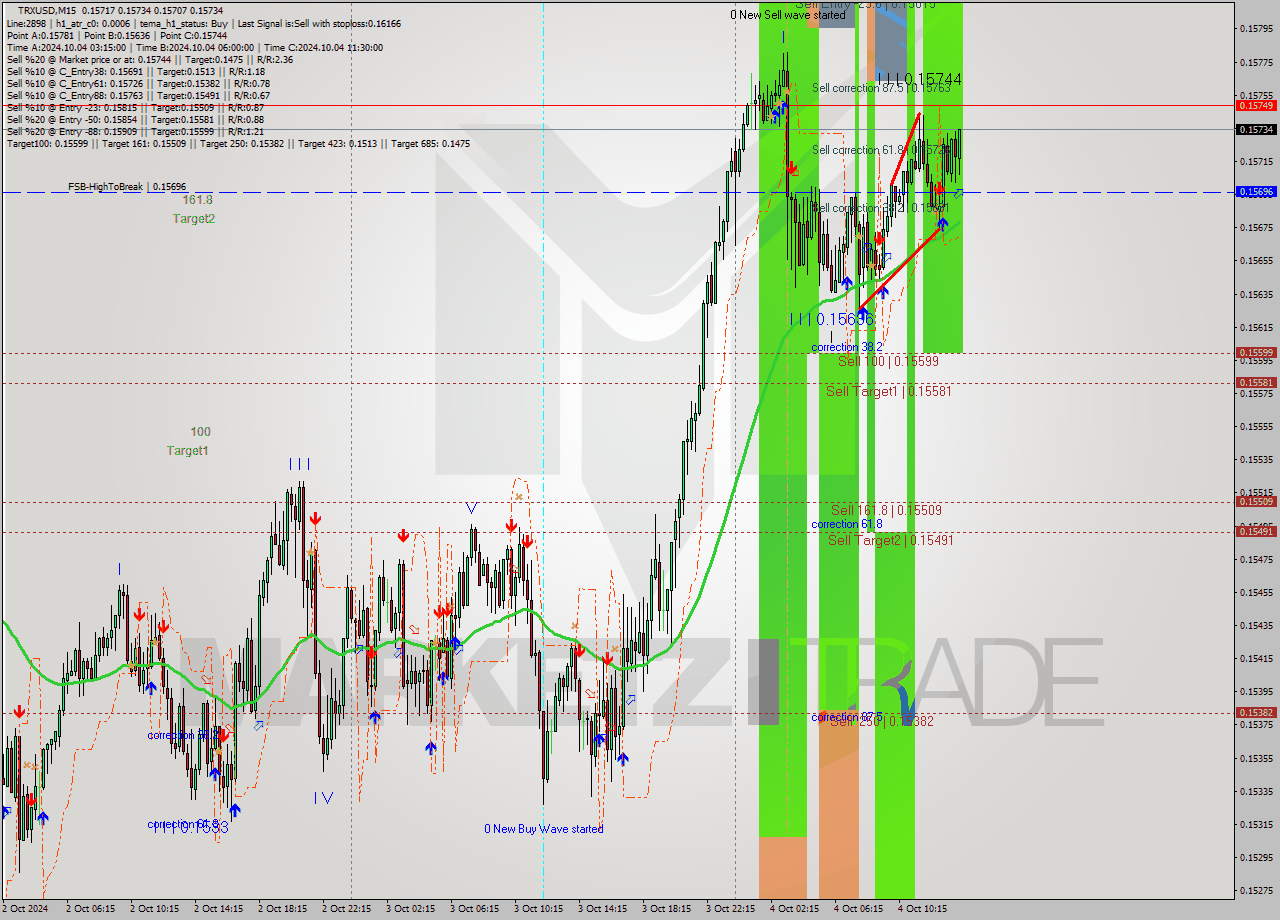Click the 0.15555 price axis value
The width and height of the screenshot is (1280, 920).
1255,426
